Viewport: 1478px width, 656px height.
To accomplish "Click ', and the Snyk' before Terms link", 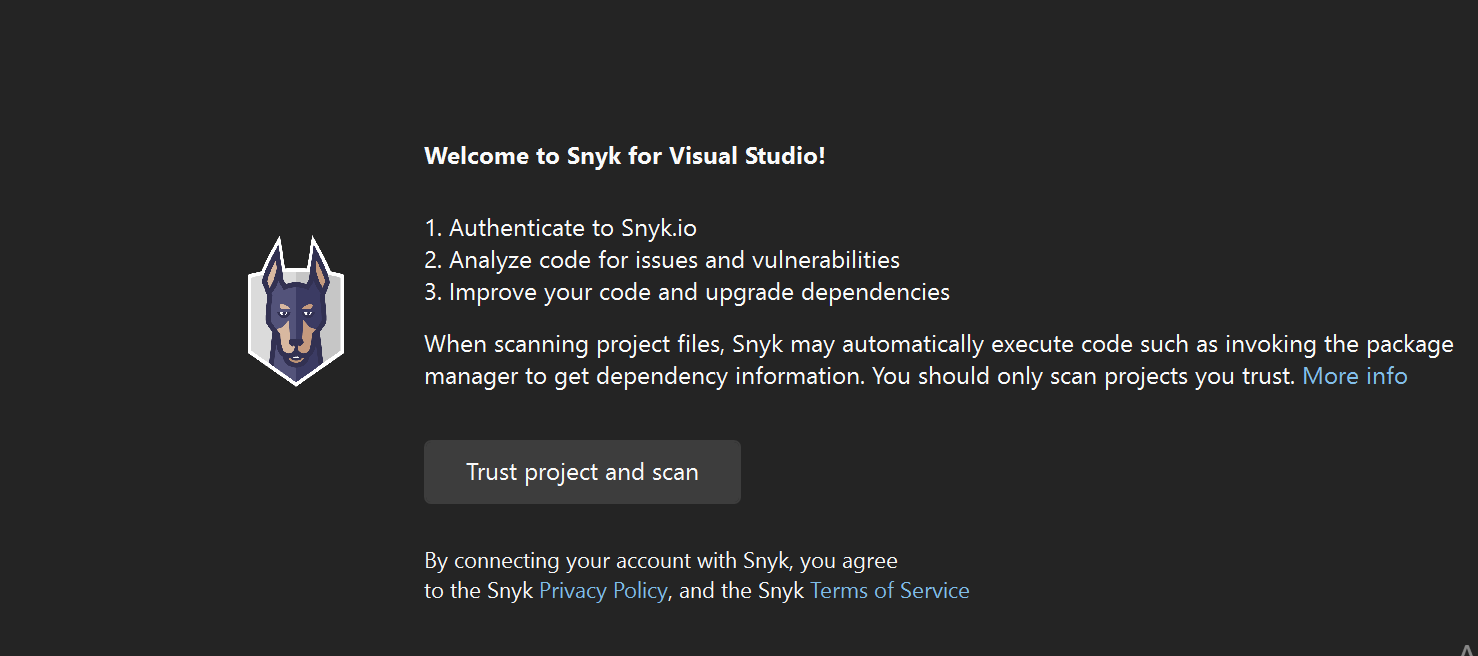I will 741,590.
